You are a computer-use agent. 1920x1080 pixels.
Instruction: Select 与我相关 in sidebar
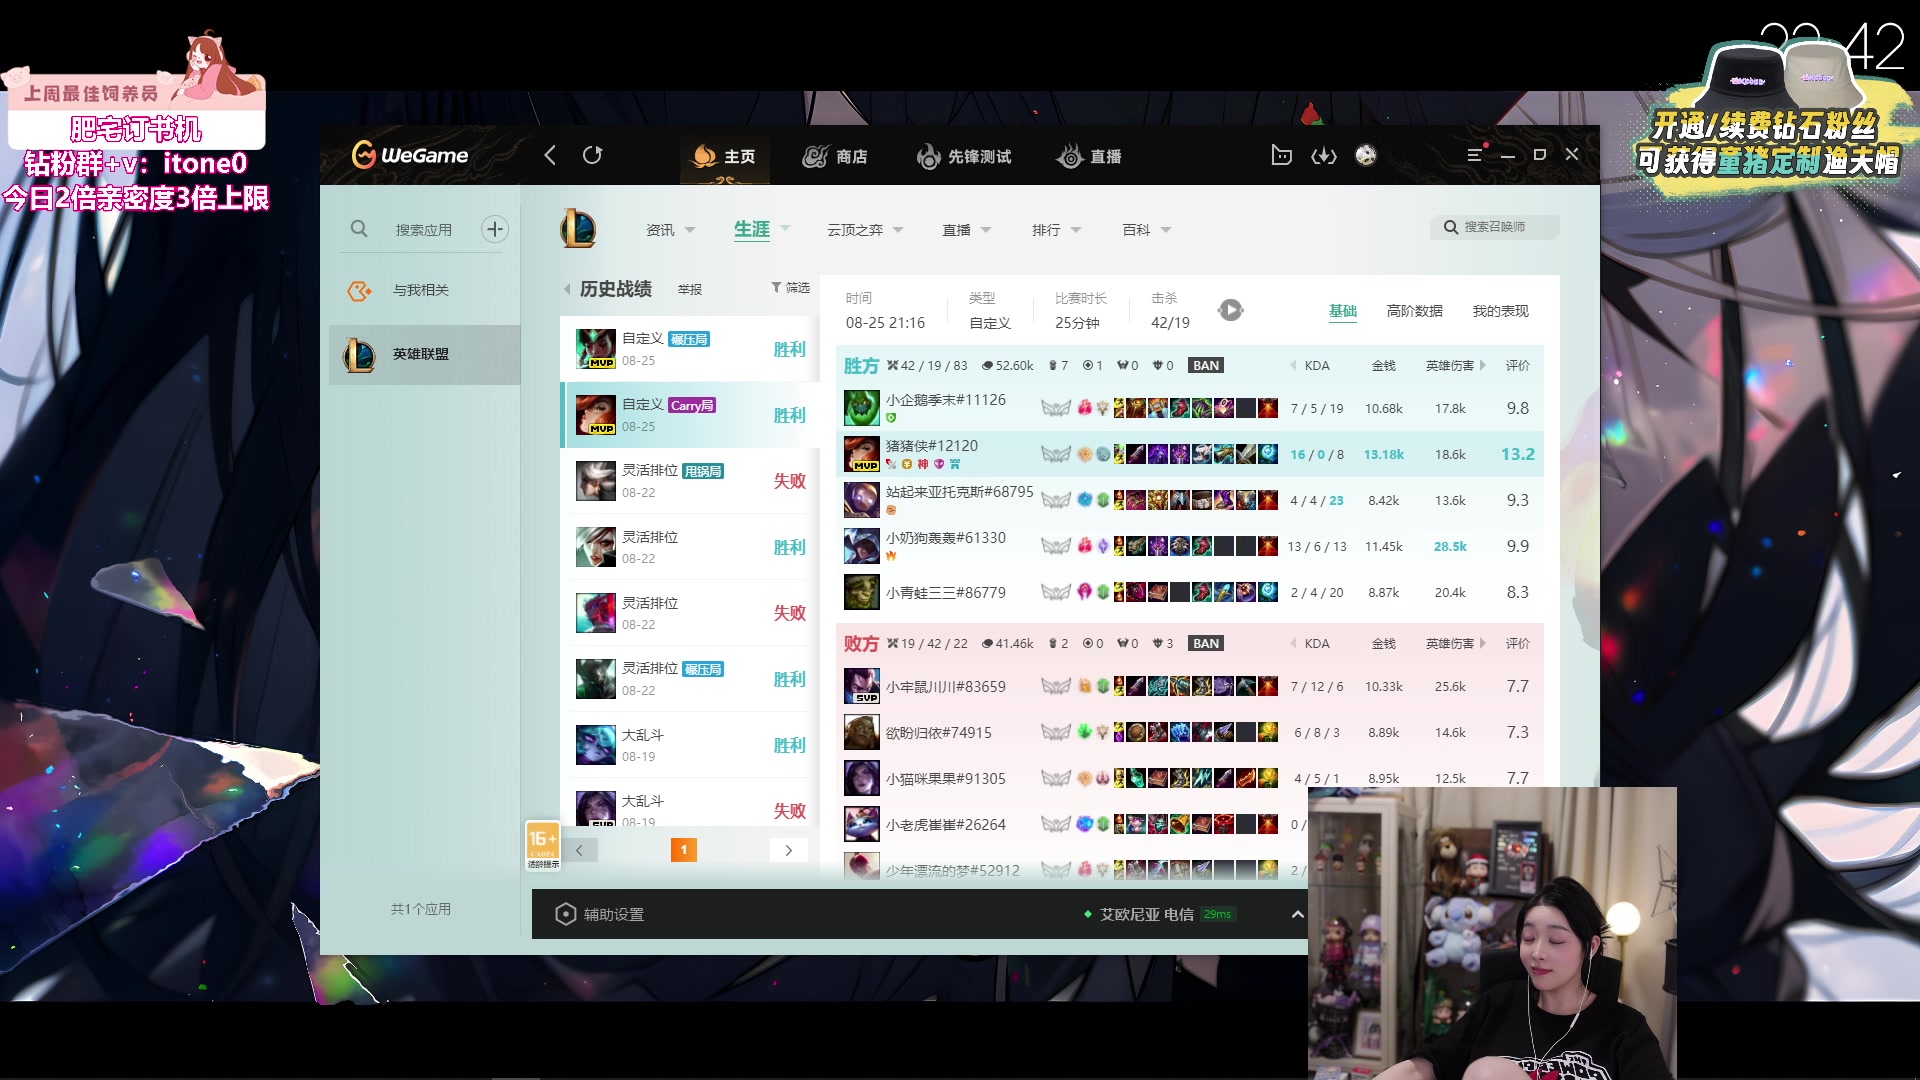(x=420, y=290)
